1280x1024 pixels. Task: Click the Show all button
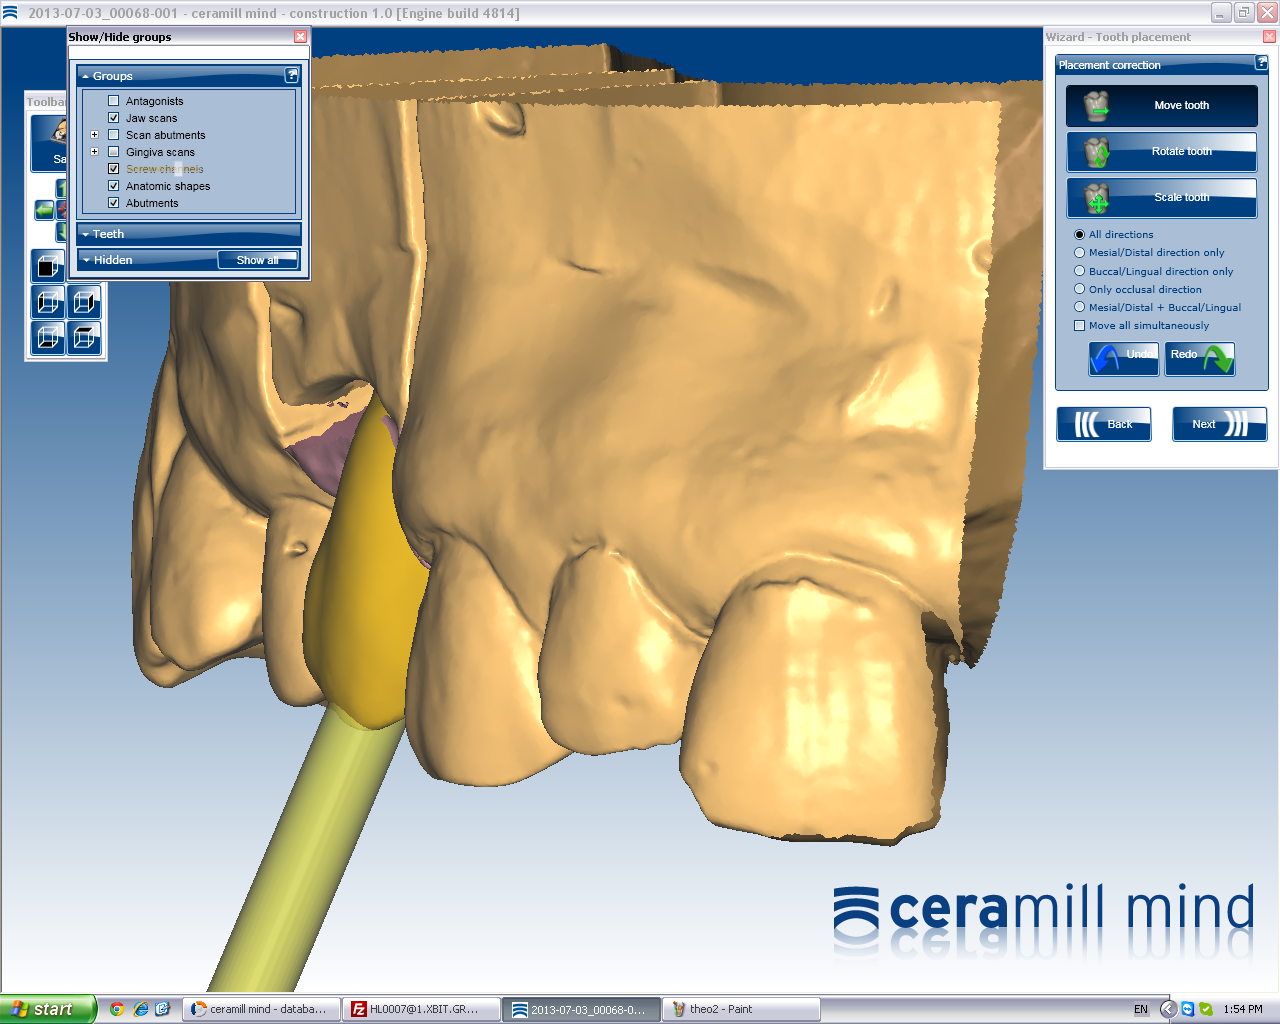(257, 260)
